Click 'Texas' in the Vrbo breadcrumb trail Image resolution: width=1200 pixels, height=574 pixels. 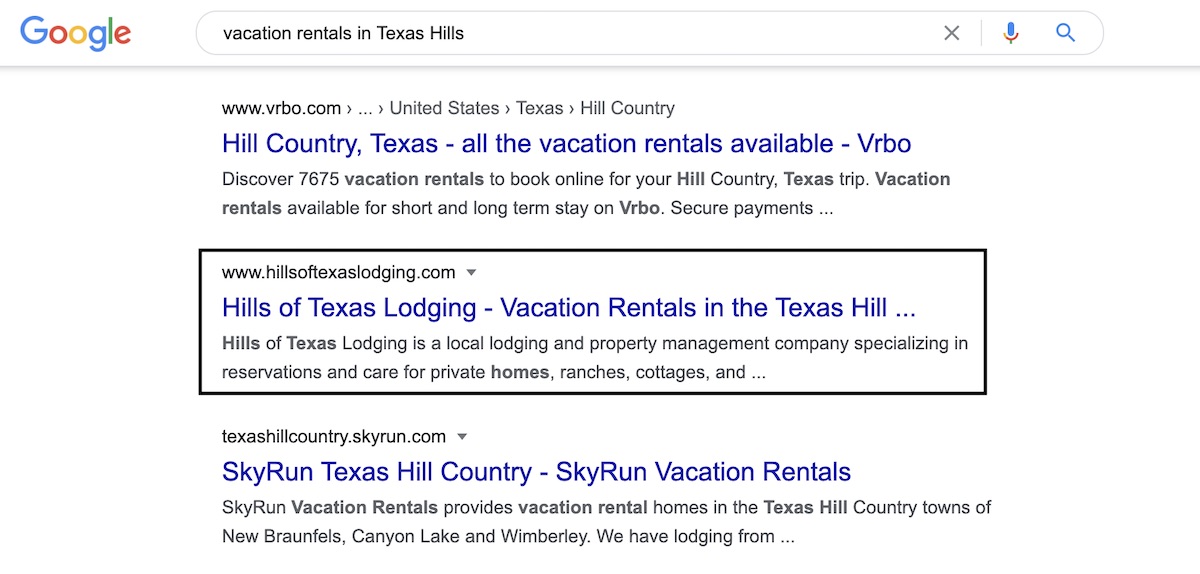pos(539,108)
